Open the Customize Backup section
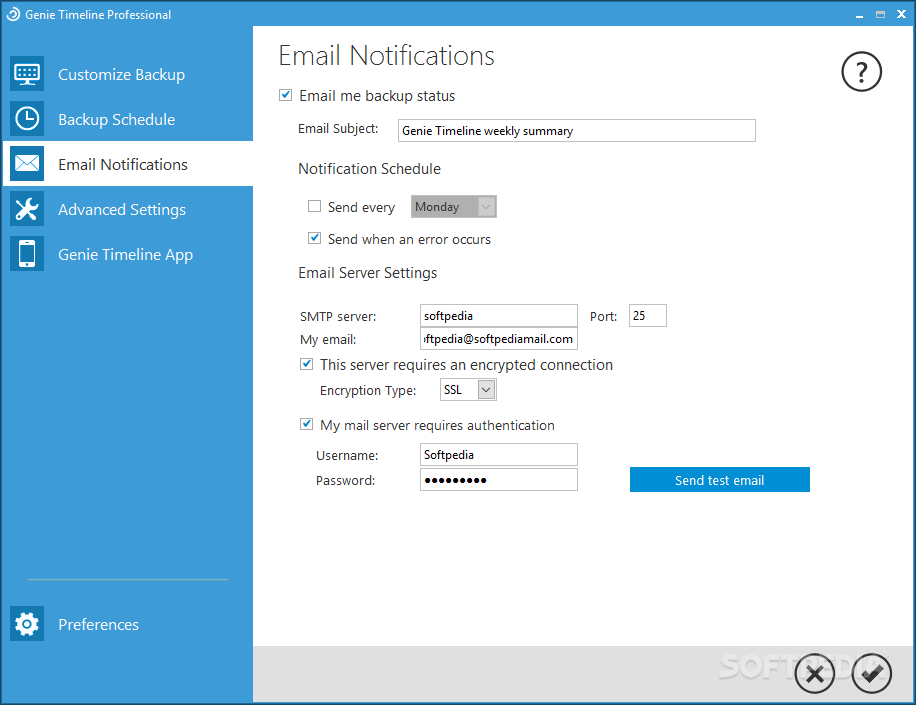The width and height of the screenshot is (916, 705). pos(127,74)
